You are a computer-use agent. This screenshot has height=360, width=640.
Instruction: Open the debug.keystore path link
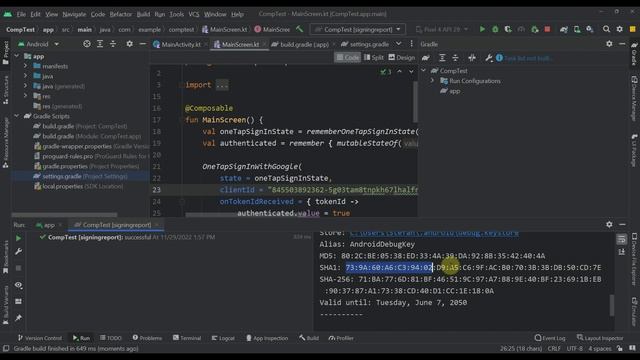[x=434, y=233]
